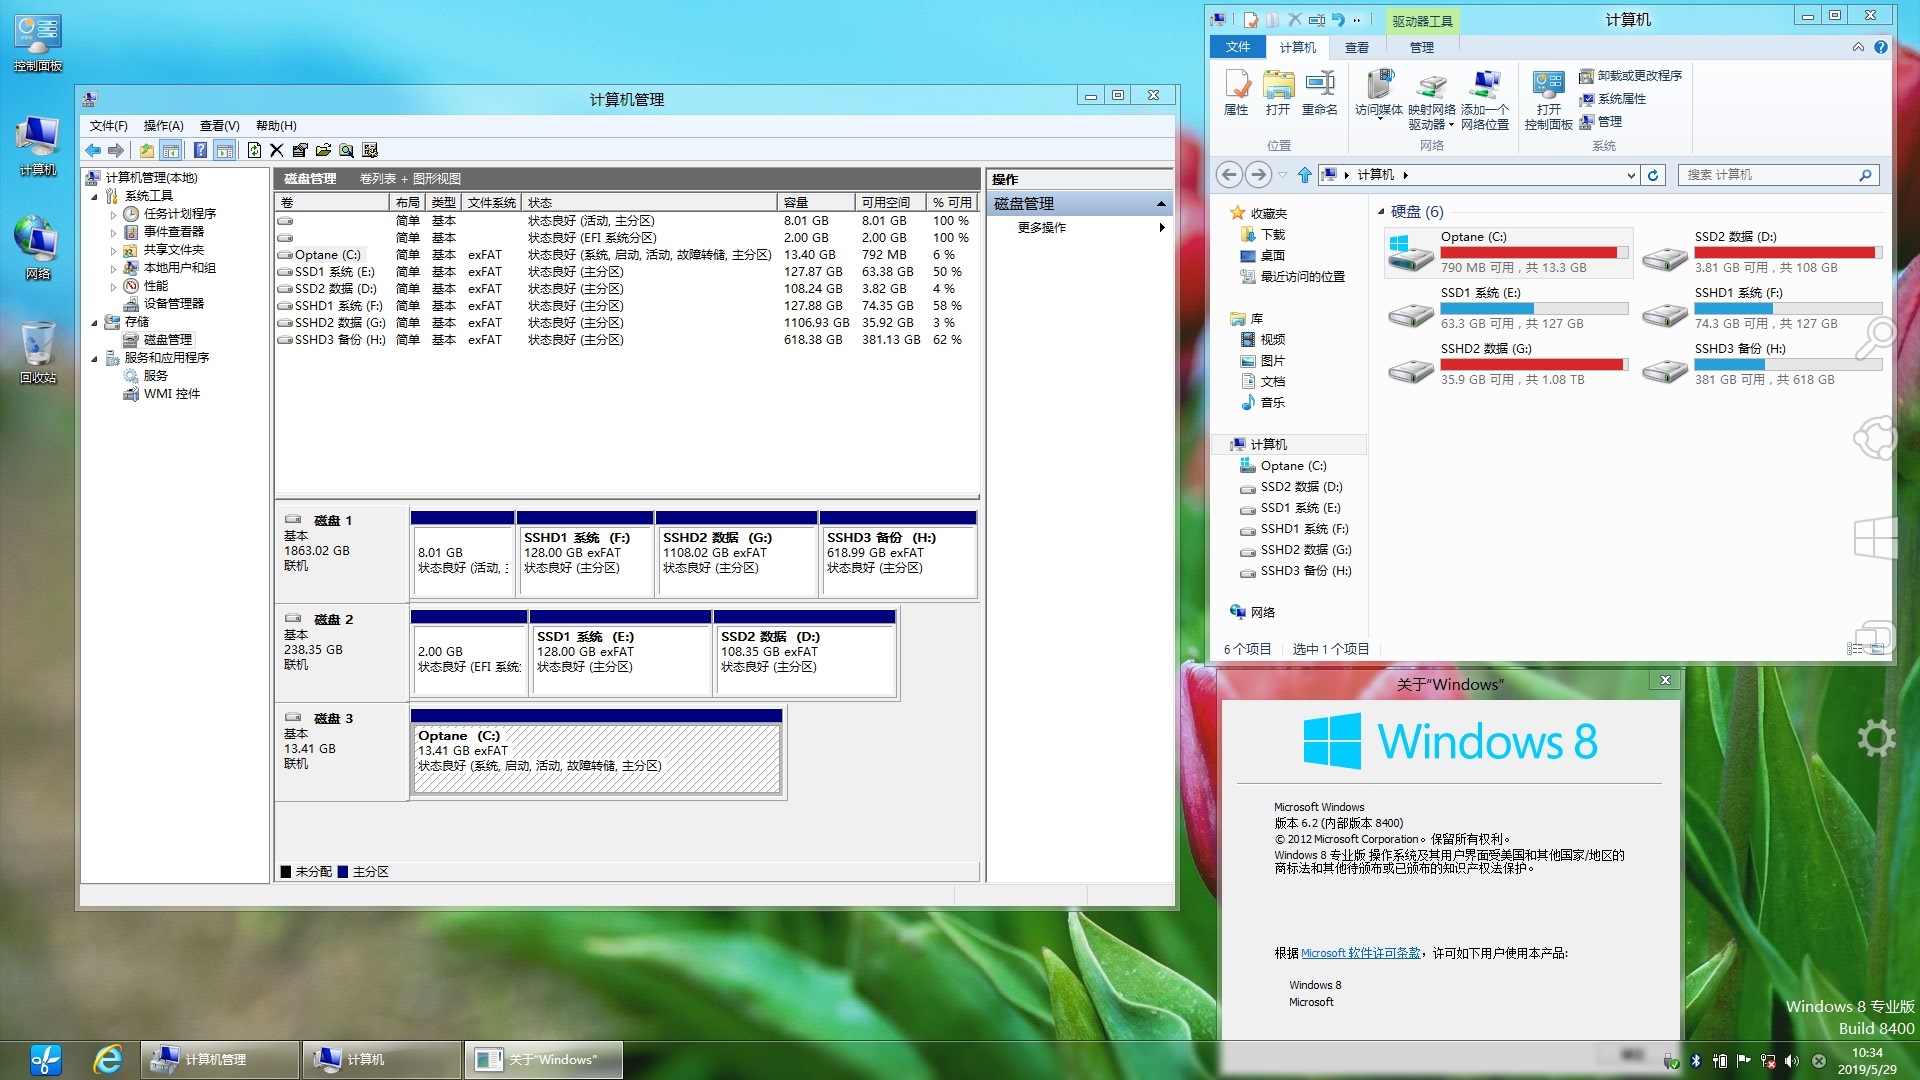This screenshot has width=1920, height=1080.
Task: Sort volumes by the 容量 column header
Action: [816, 203]
